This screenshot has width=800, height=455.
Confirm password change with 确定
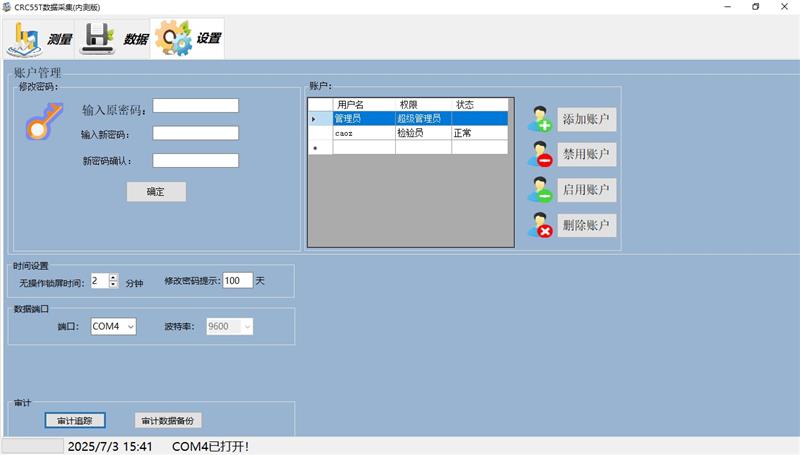point(156,192)
